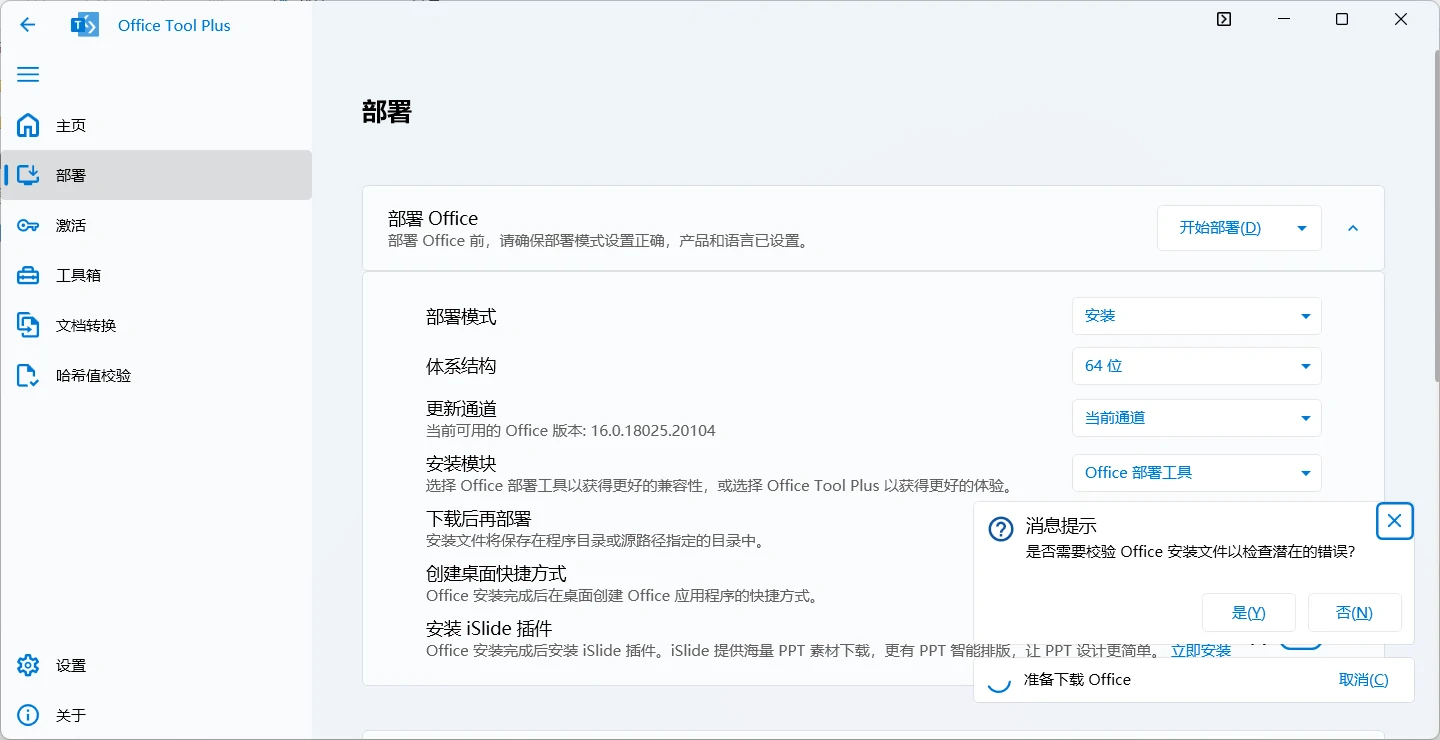Close the 消息提示 dialog with the X
The image size is (1440, 740).
pyautogui.click(x=1394, y=521)
